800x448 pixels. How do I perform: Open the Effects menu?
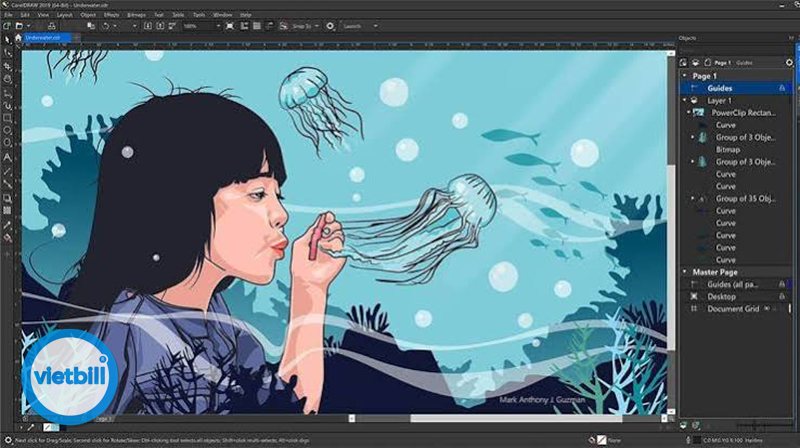point(111,15)
